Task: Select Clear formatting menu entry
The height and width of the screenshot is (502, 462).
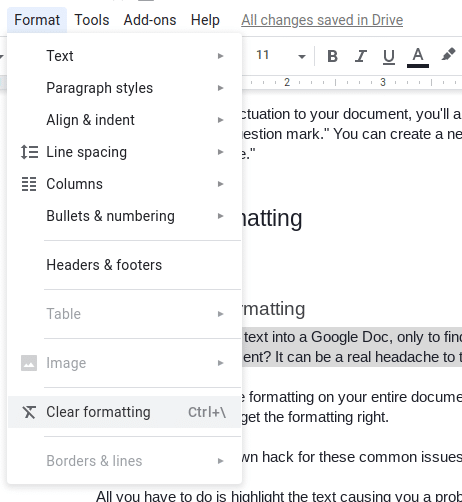Action: click(x=124, y=412)
